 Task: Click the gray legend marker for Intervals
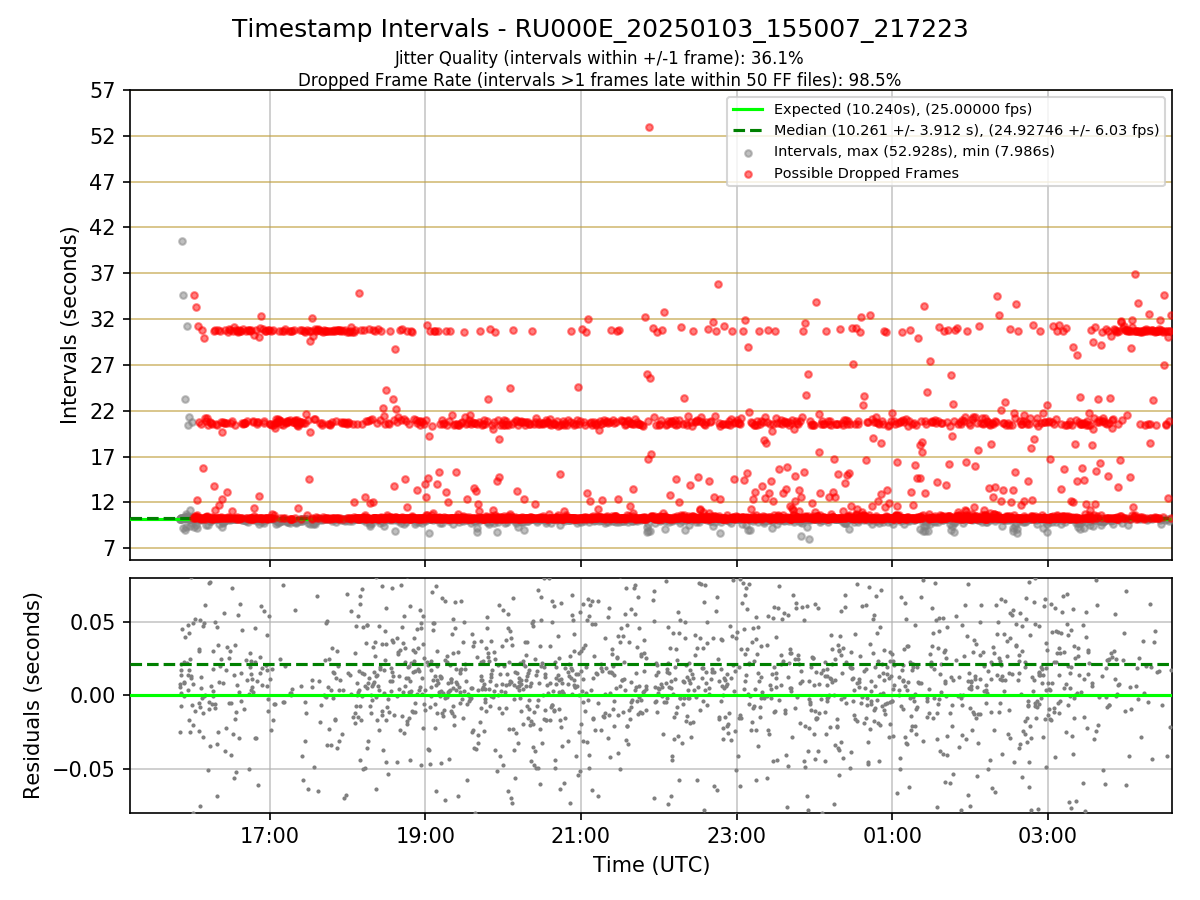pos(749,152)
